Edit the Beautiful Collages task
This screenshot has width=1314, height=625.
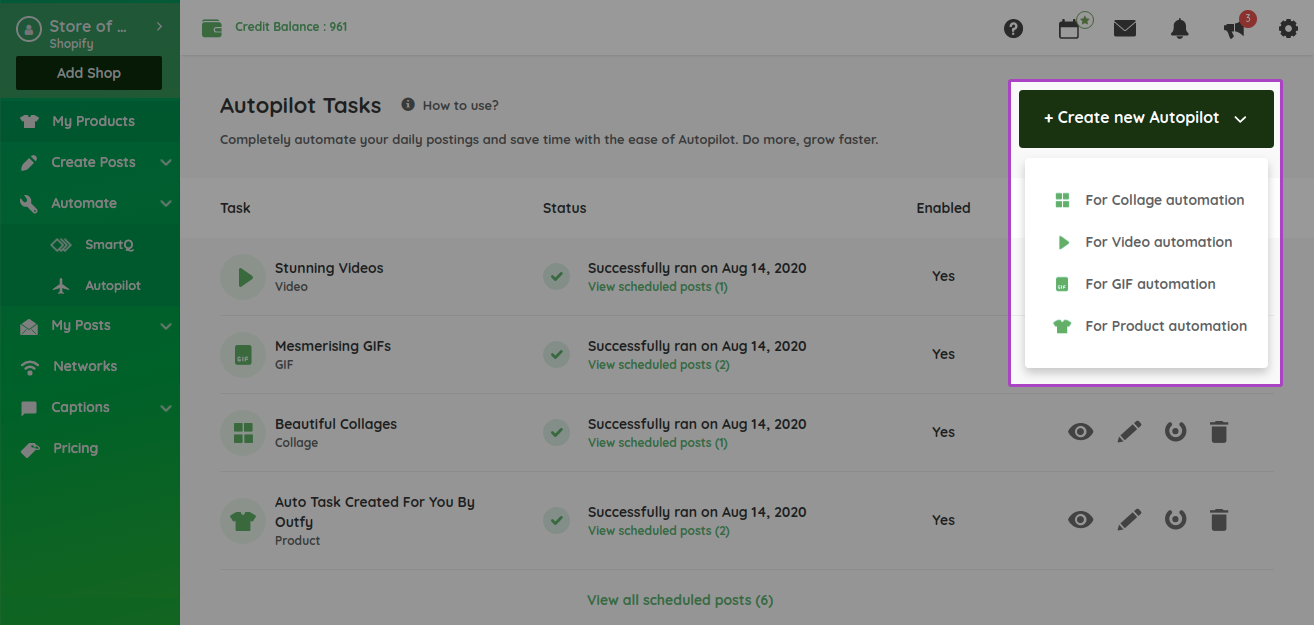click(1129, 432)
